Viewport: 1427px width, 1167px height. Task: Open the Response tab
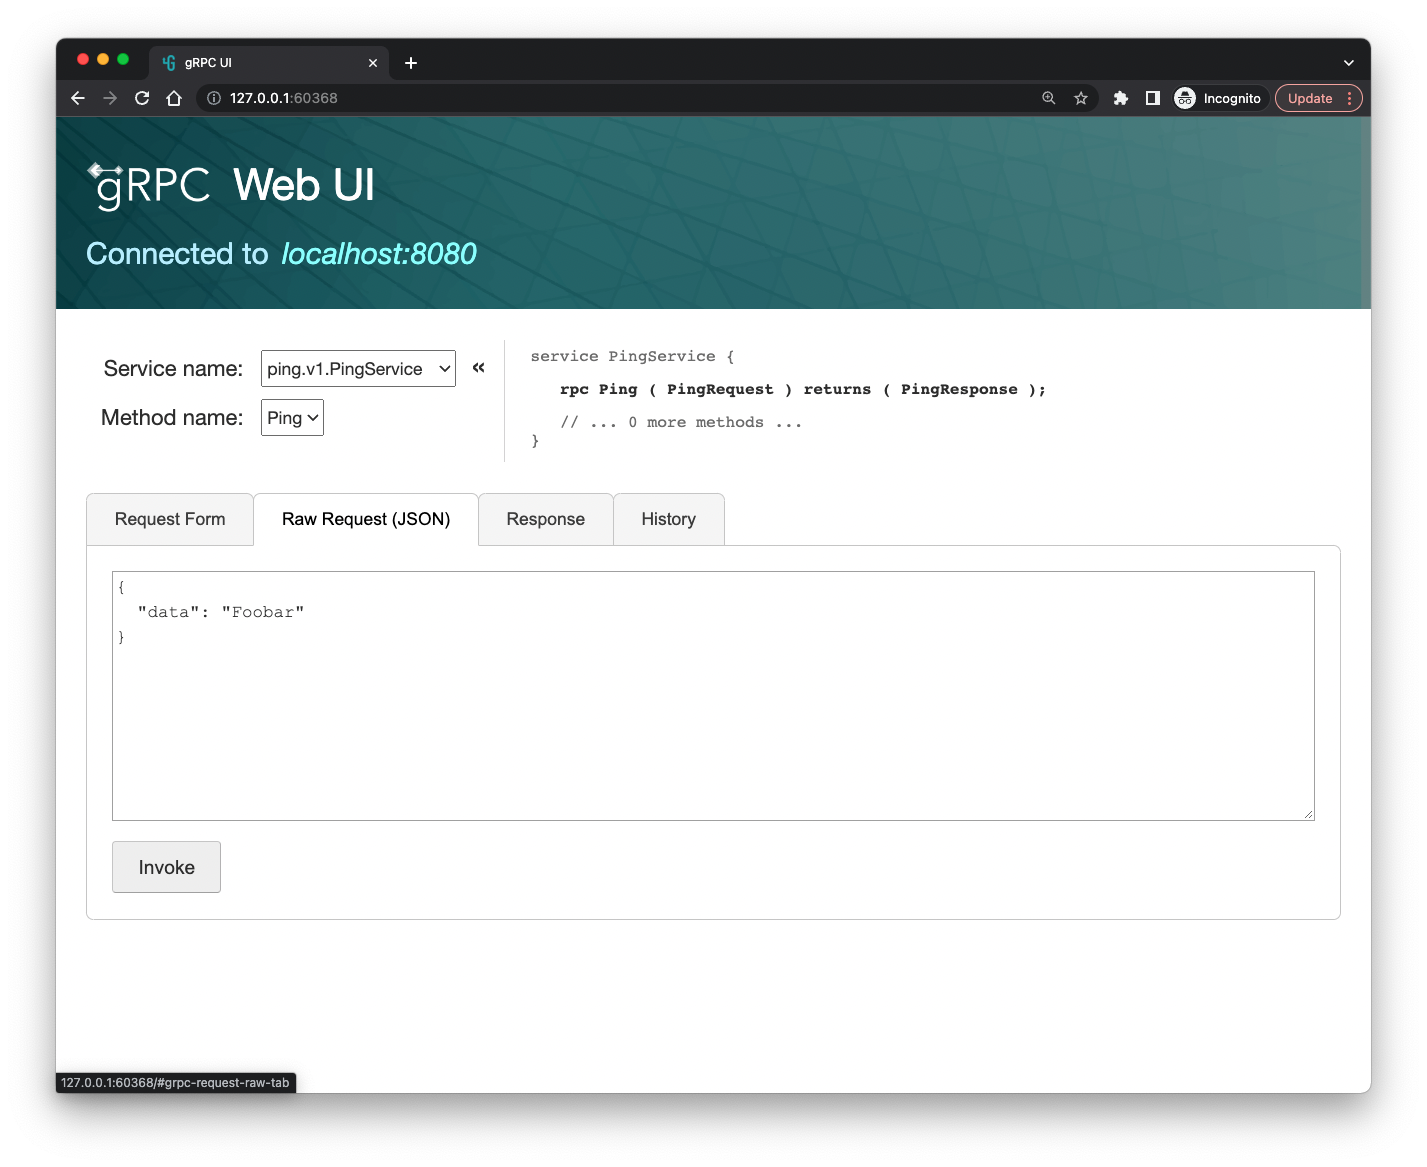pyautogui.click(x=546, y=519)
